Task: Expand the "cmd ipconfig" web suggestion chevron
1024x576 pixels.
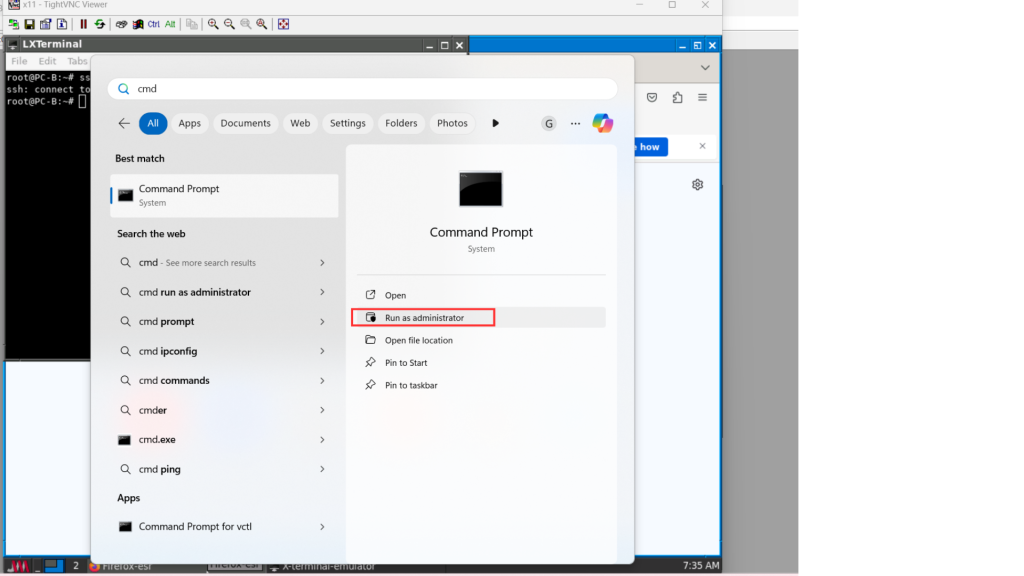Action: [322, 351]
